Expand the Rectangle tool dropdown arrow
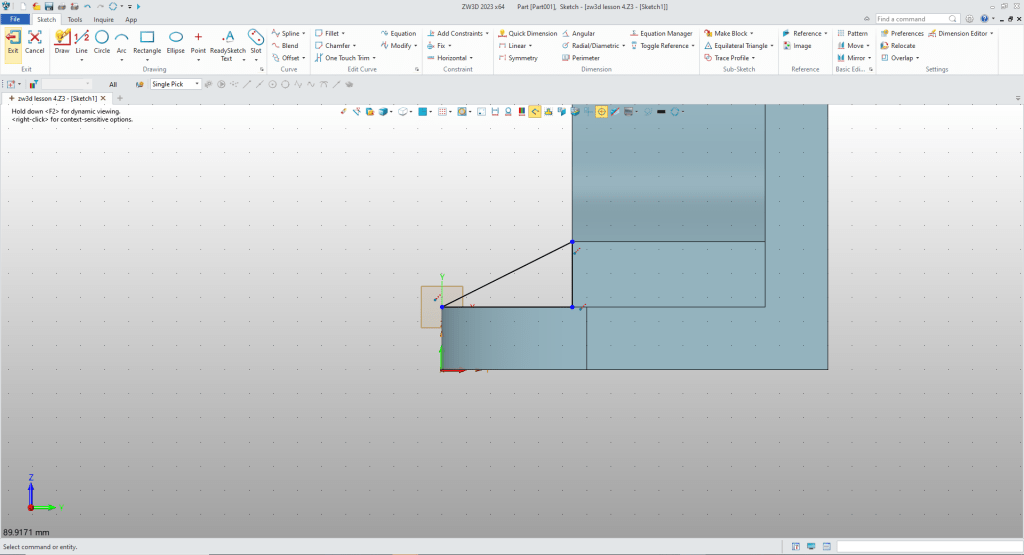Viewport: 1024px width, 555px height. 147,59
